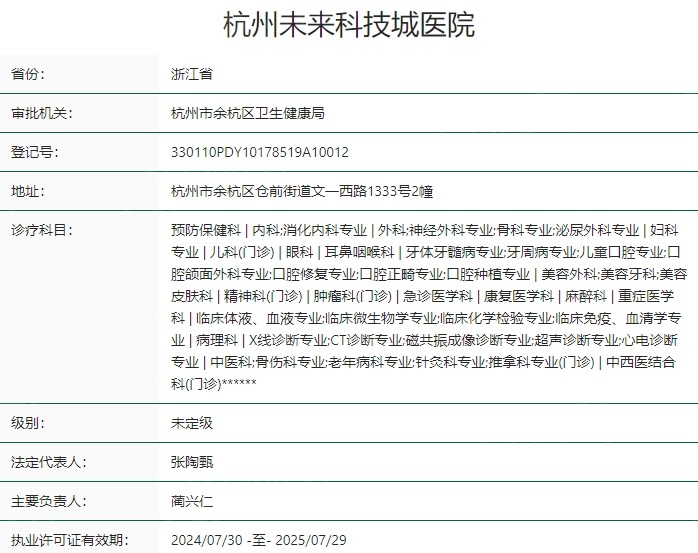The width and height of the screenshot is (698, 553).
Task: Select the 审批机关 label
Action: pyautogui.click(x=42, y=113)
